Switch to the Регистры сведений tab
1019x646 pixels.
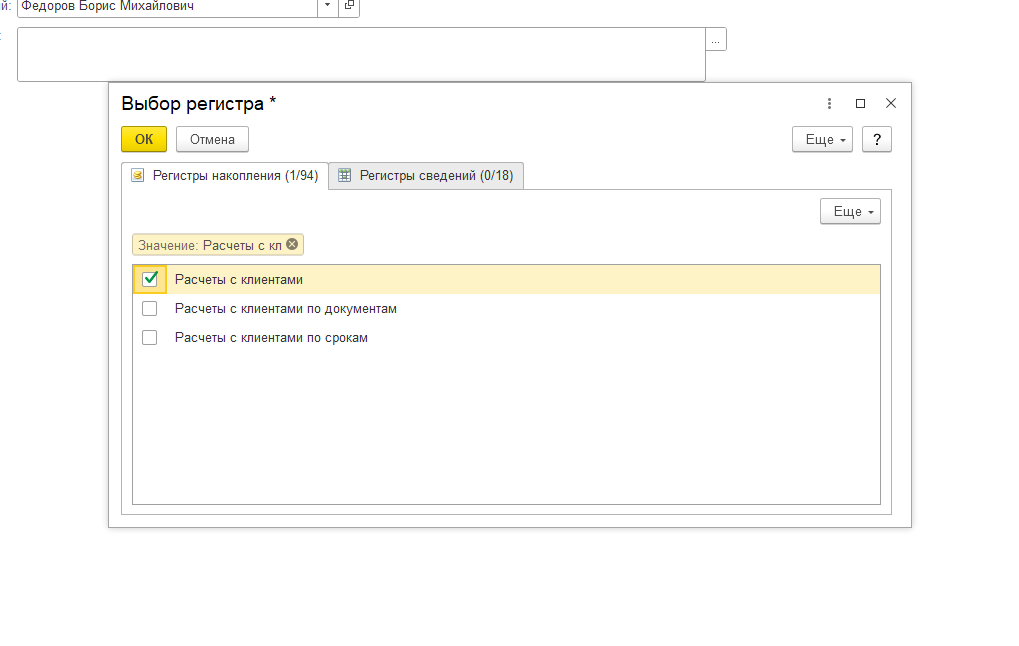(426, 175)
